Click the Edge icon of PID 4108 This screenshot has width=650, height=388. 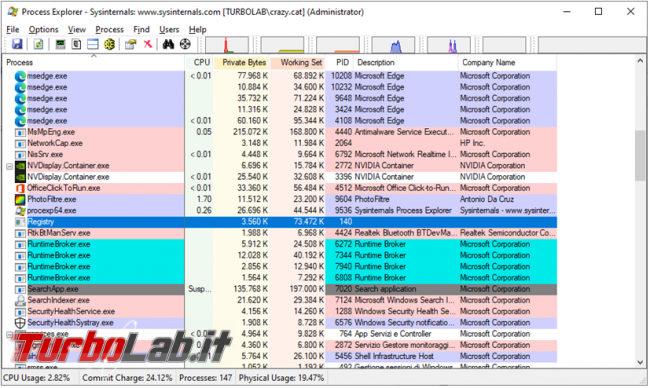click(20, 121)
